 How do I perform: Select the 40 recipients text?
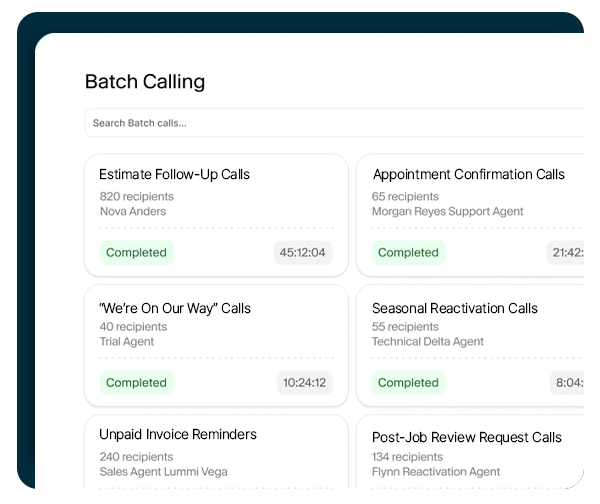click(x=133, y=326)
